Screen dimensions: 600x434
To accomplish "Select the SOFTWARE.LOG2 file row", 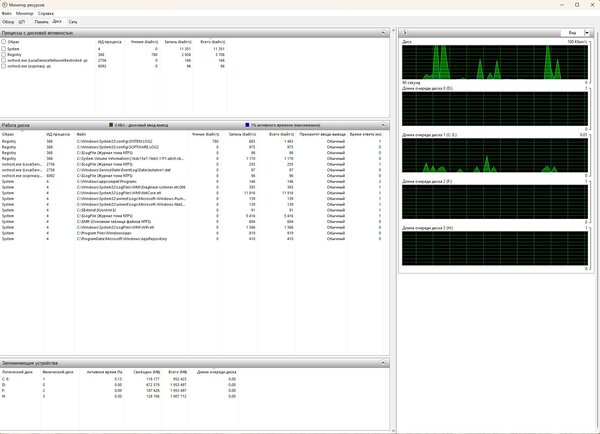I will 191,147.
